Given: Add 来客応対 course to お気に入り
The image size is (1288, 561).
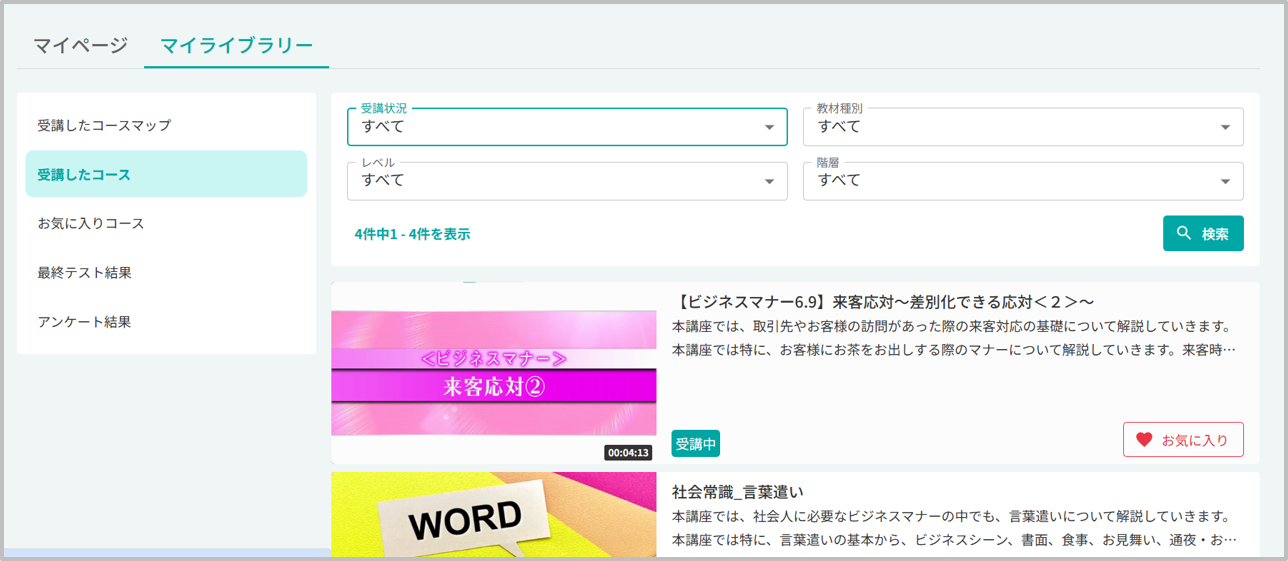Looking at the screenshot, I should [x=1183, y=439].
